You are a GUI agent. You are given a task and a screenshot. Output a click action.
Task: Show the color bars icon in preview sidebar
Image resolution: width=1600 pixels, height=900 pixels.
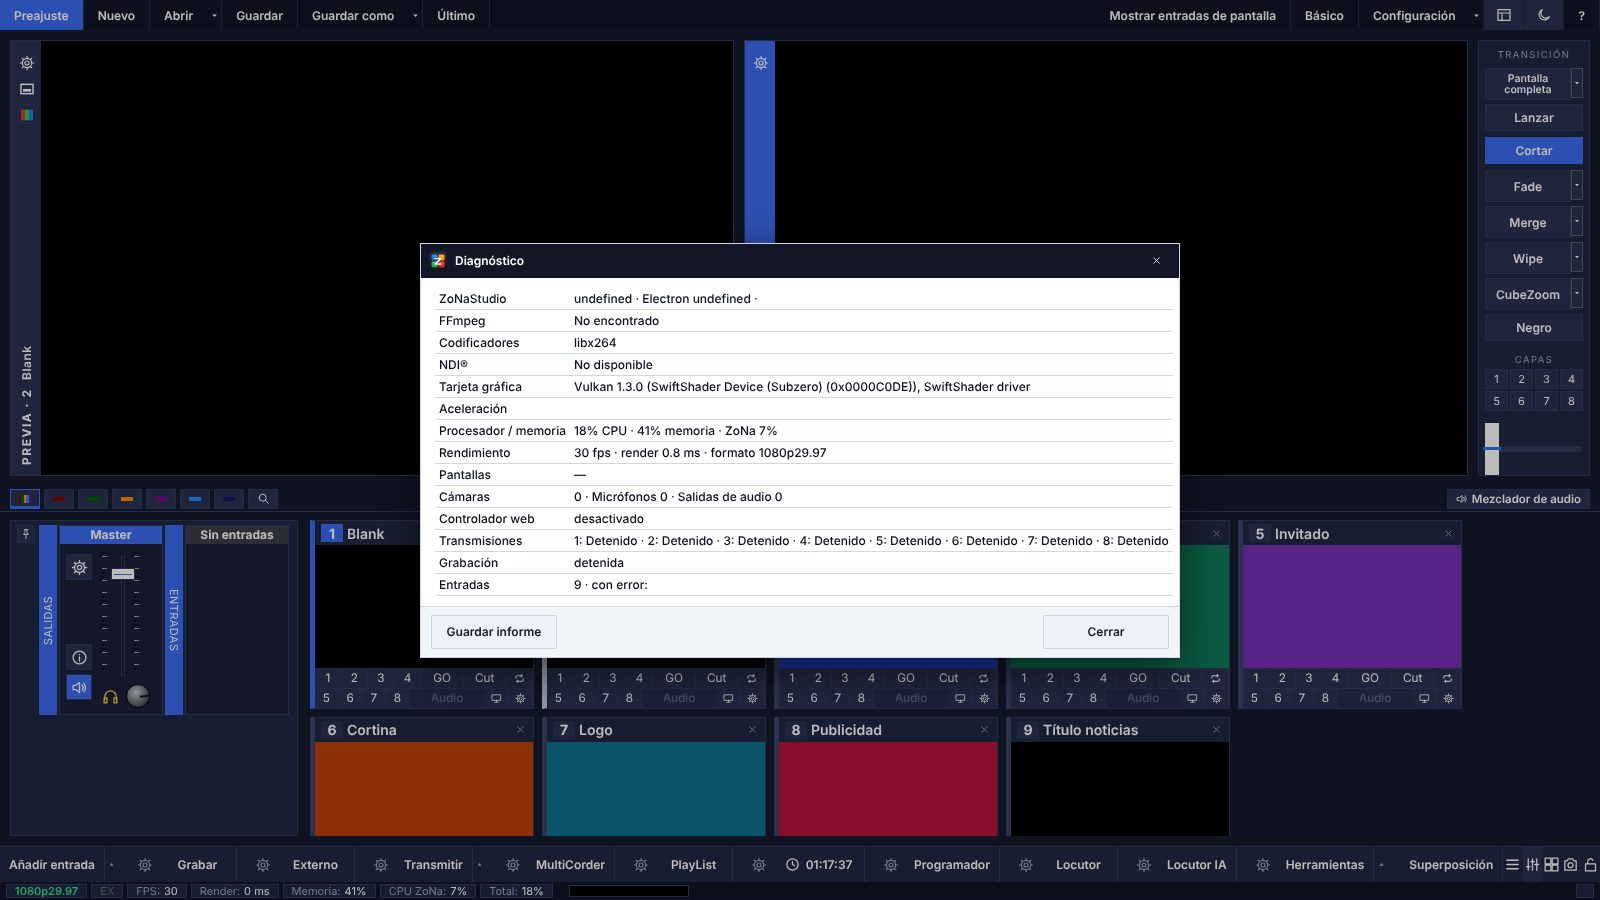27,115
